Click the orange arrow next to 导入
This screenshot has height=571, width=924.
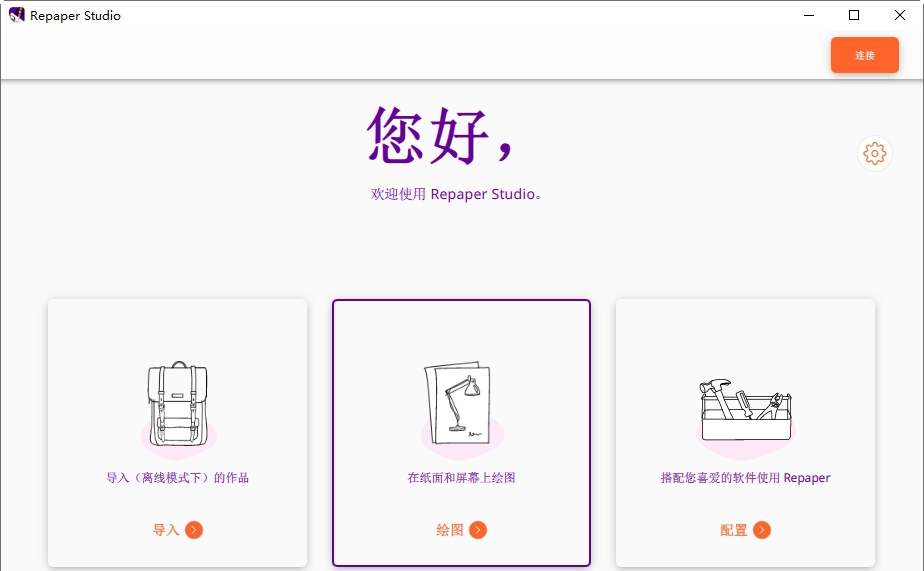click(x=194, y=530)
